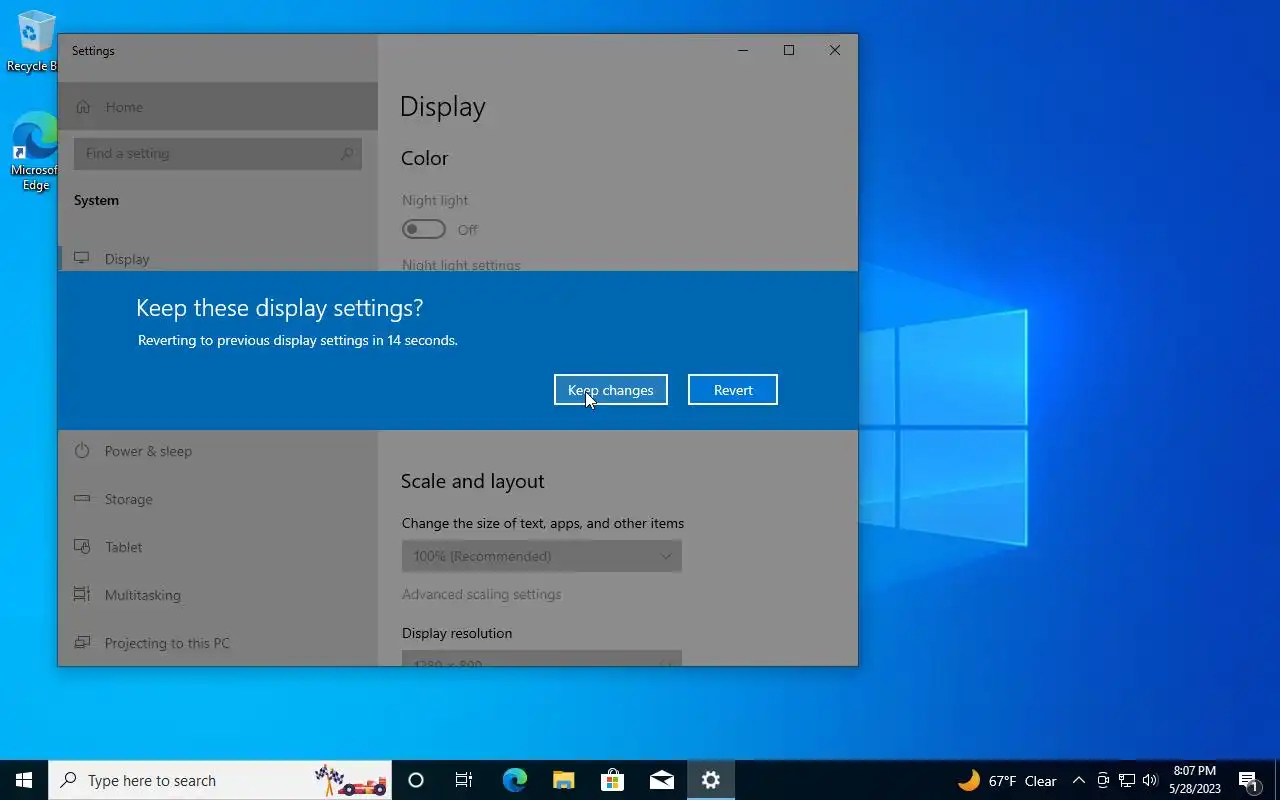Click the Home house icon in sidebar
Image resolution: width=1280 pixels, height=800 pixels.
[83, 107]
